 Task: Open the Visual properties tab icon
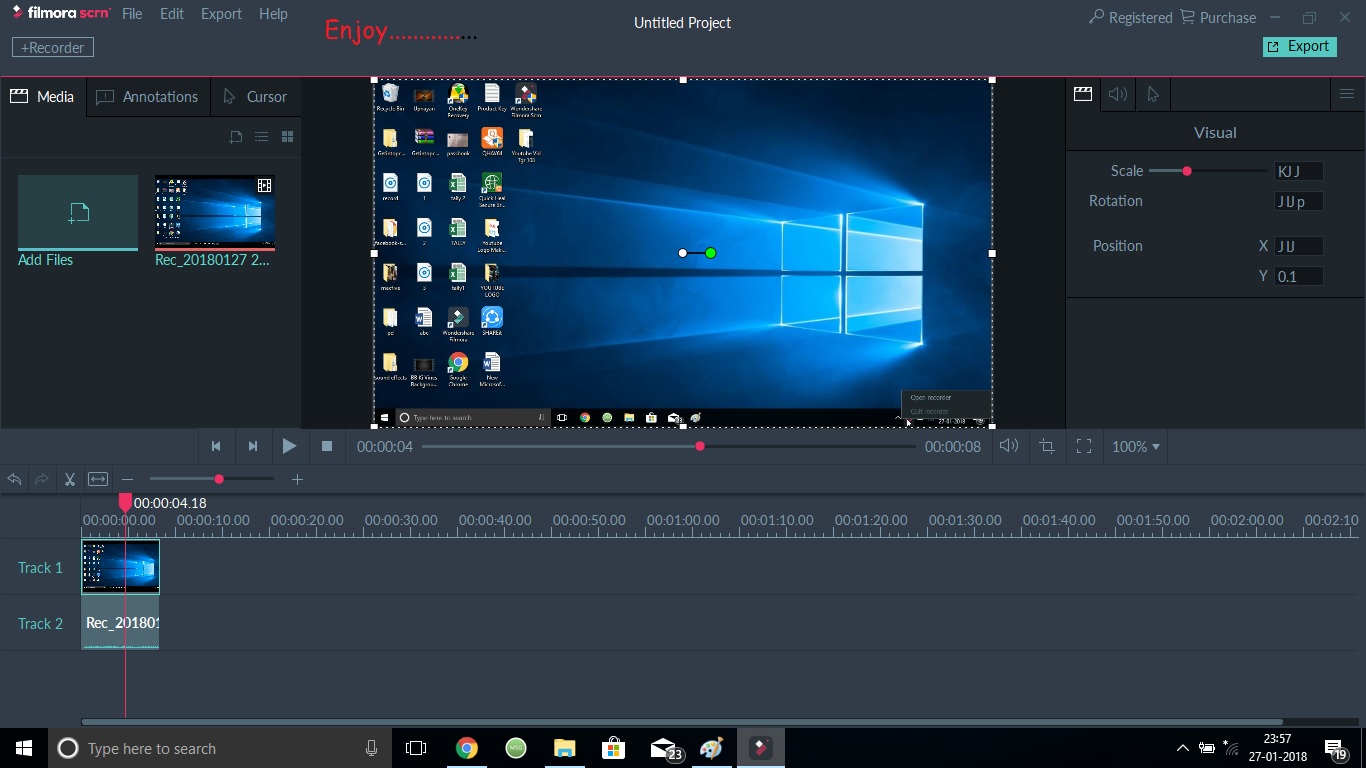click(x=1082, y=94)
